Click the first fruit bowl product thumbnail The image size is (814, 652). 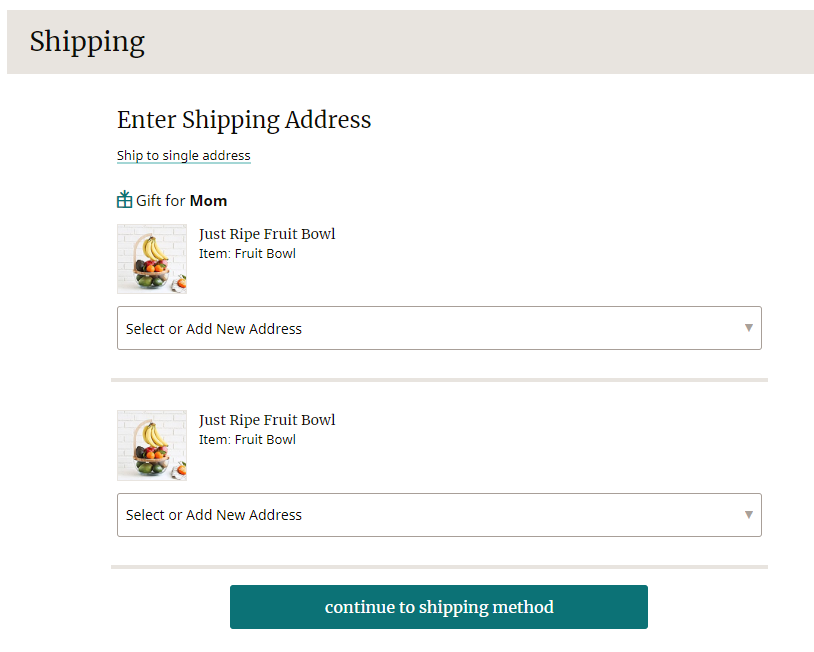point(151,258)
